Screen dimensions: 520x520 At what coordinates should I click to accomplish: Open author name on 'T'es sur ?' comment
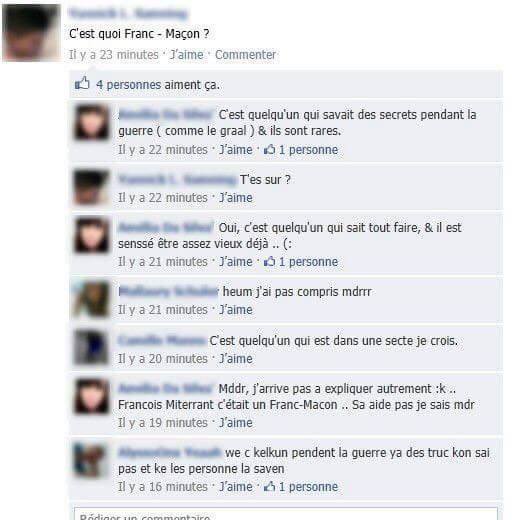(177, 180)
